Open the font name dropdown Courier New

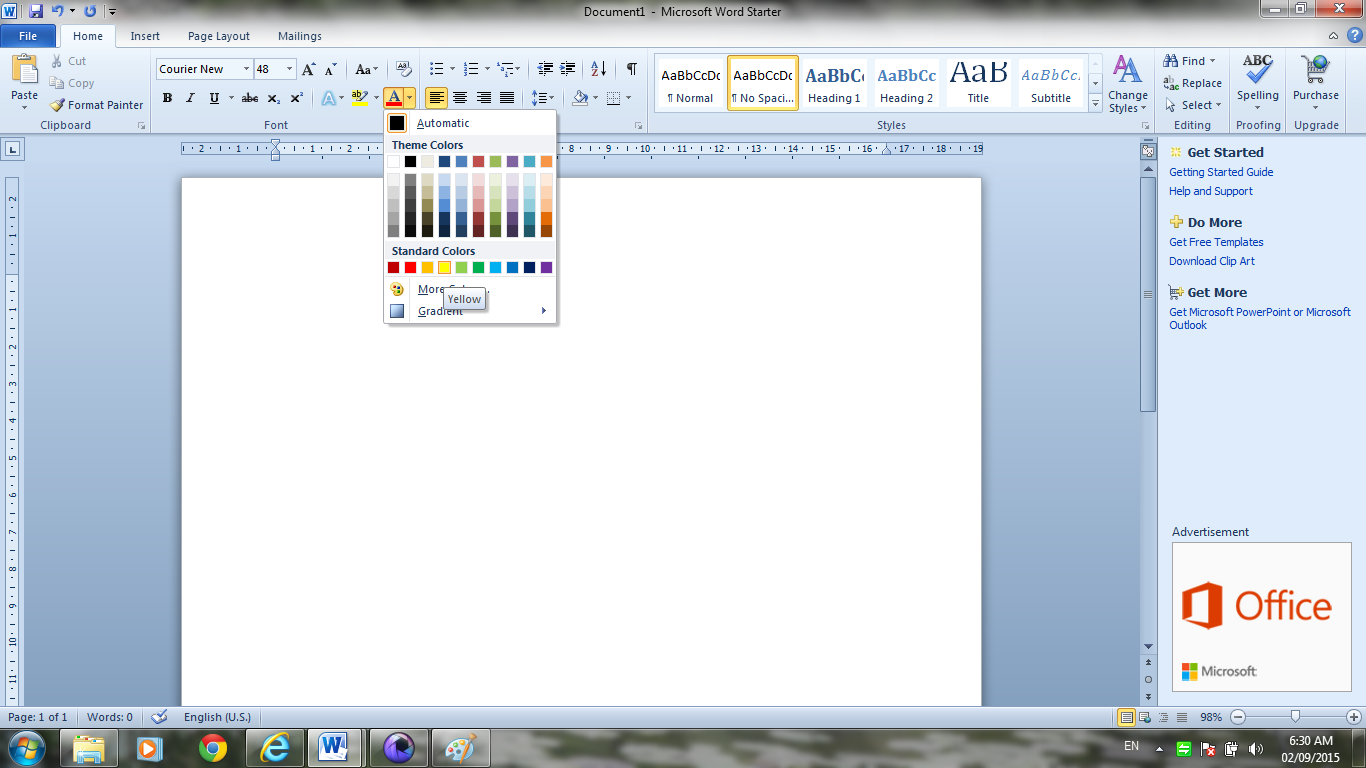(247, 69)
